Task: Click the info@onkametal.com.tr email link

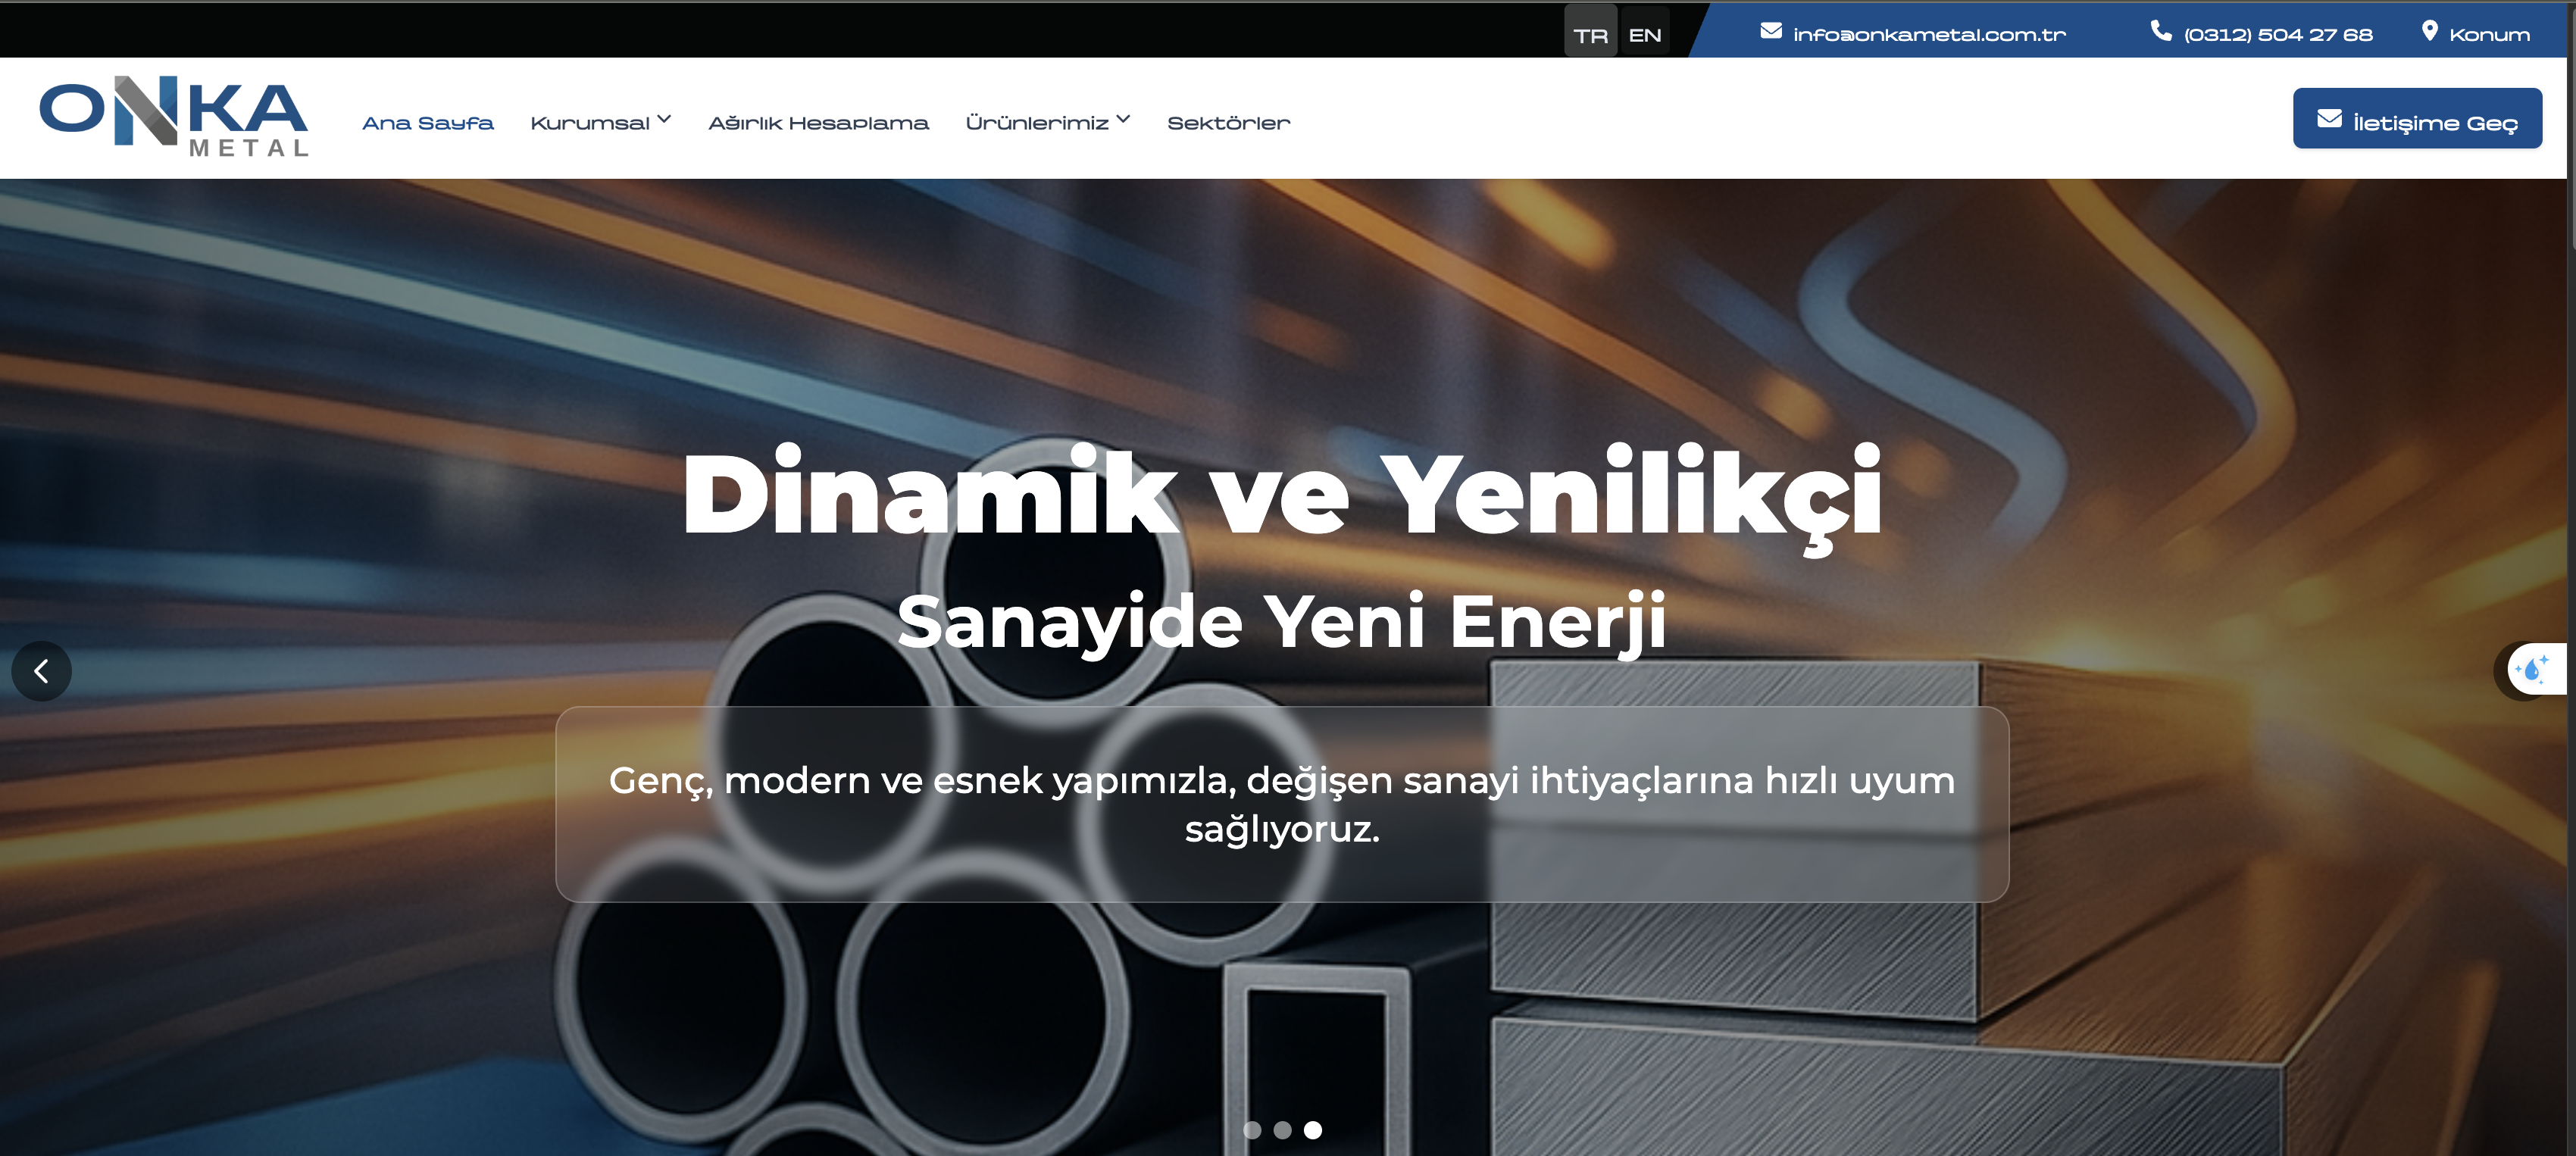Action: (1929, 35)
